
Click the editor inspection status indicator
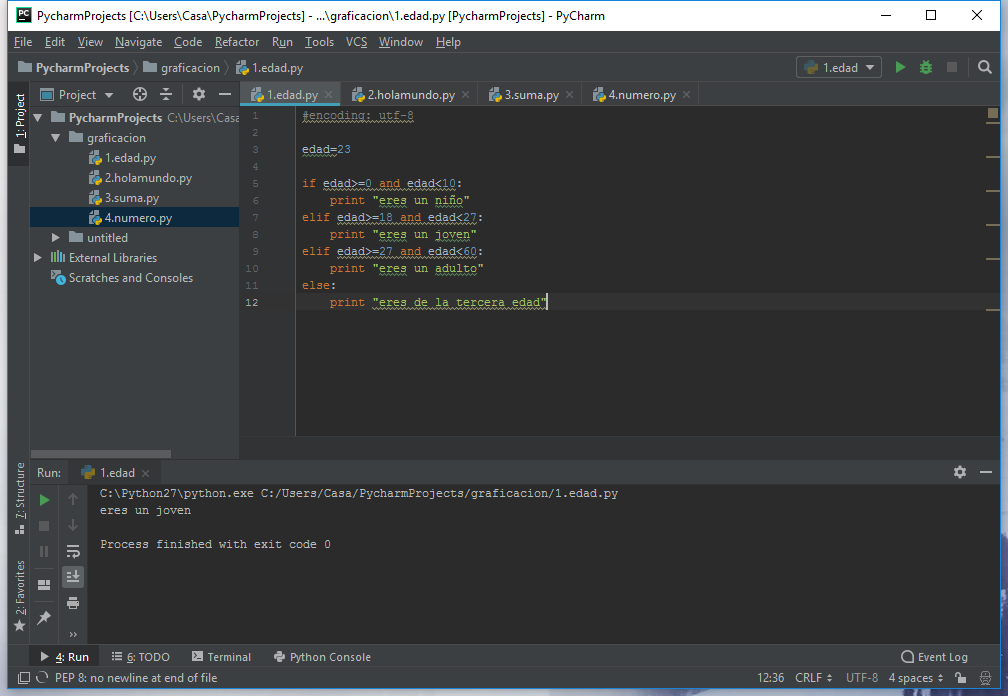point(993,113)
